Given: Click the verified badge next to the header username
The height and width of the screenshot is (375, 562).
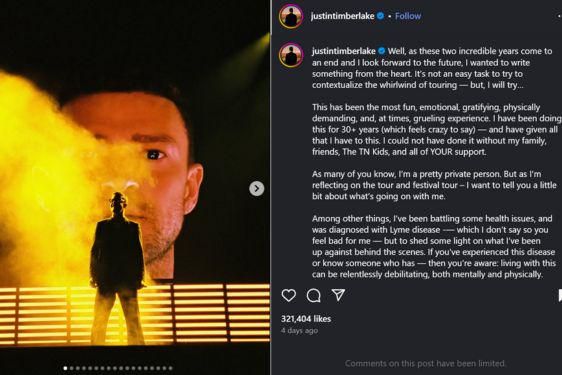Looking at the screenshot, I should 381,16.
